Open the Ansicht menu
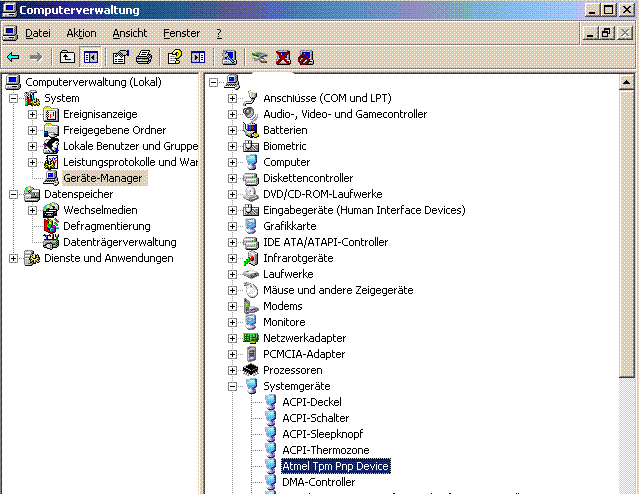This screenshot has width=639, height=494. pyautogui.click(x=129, y=33)
